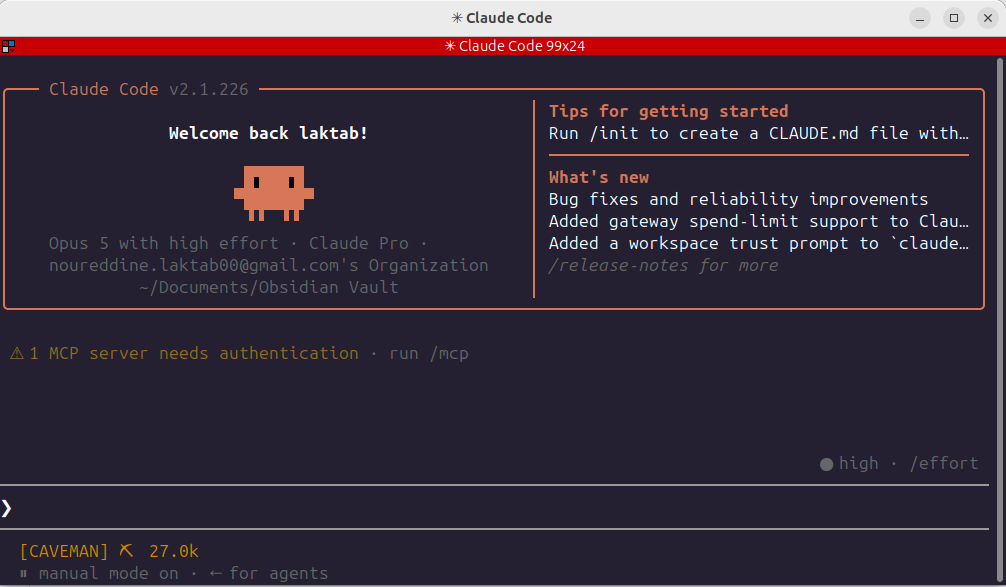Viewport: 1006px width, 587px height.
Task: Click the red Claude Code 99x24 titlebar
Action: point(503,46)
